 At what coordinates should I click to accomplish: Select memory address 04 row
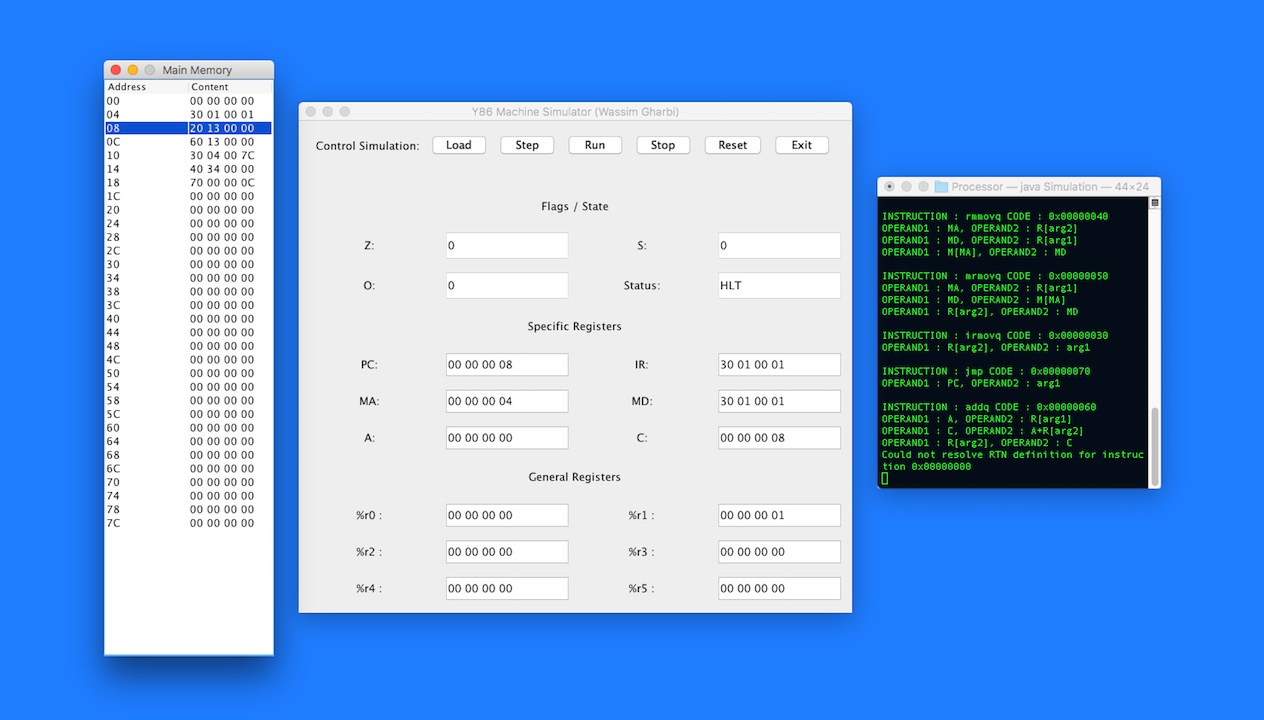pyautogui.click(x=188, y=115)
